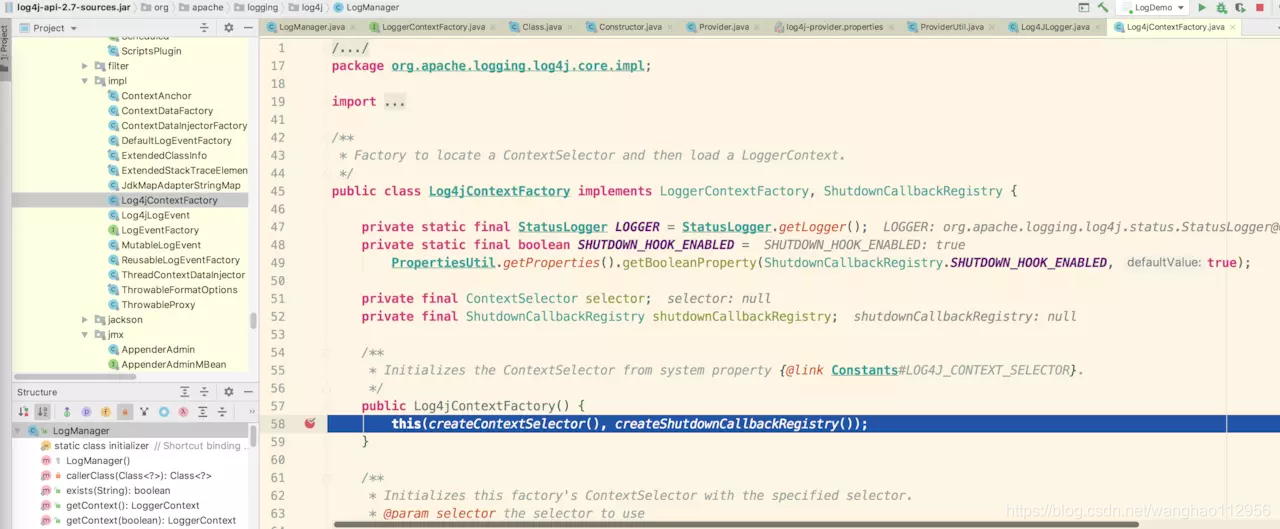Screen dimensions: 1280x529
Task: Select exists(String) method in Structure
Action: [118, 491]
